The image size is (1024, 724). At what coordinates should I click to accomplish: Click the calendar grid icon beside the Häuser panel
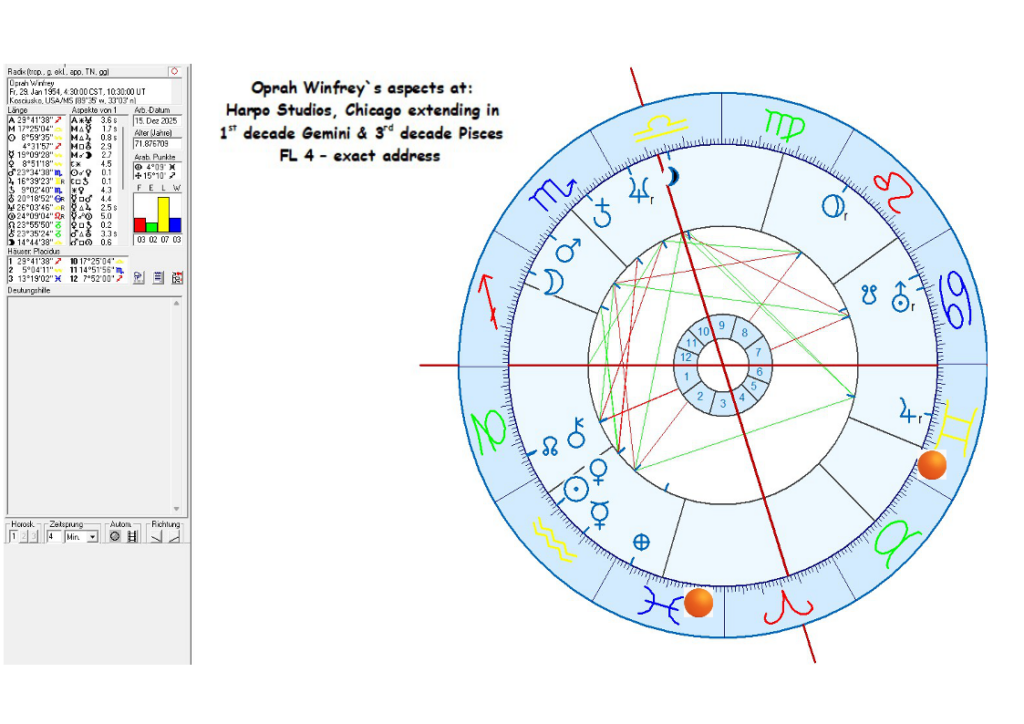coord(177,277)
